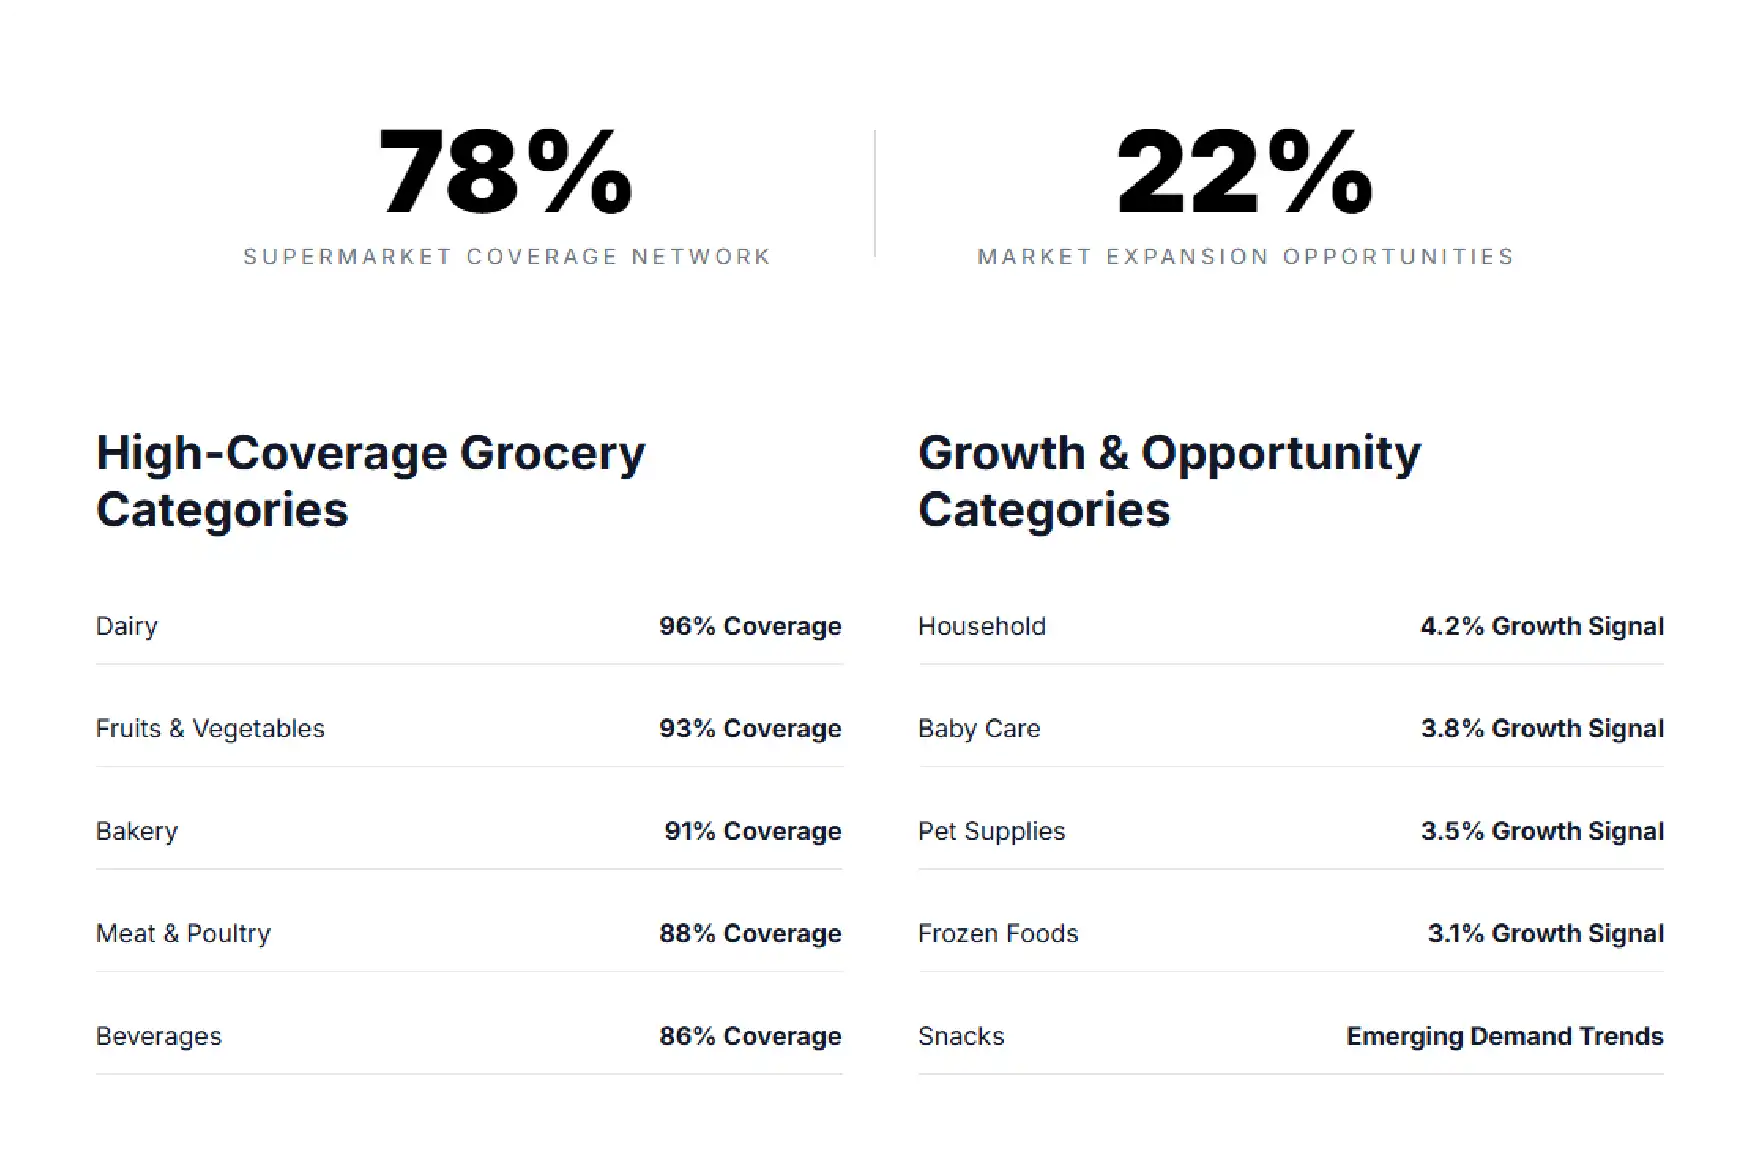Select the Dairy category row
1759x1163 pixels.
469,626
